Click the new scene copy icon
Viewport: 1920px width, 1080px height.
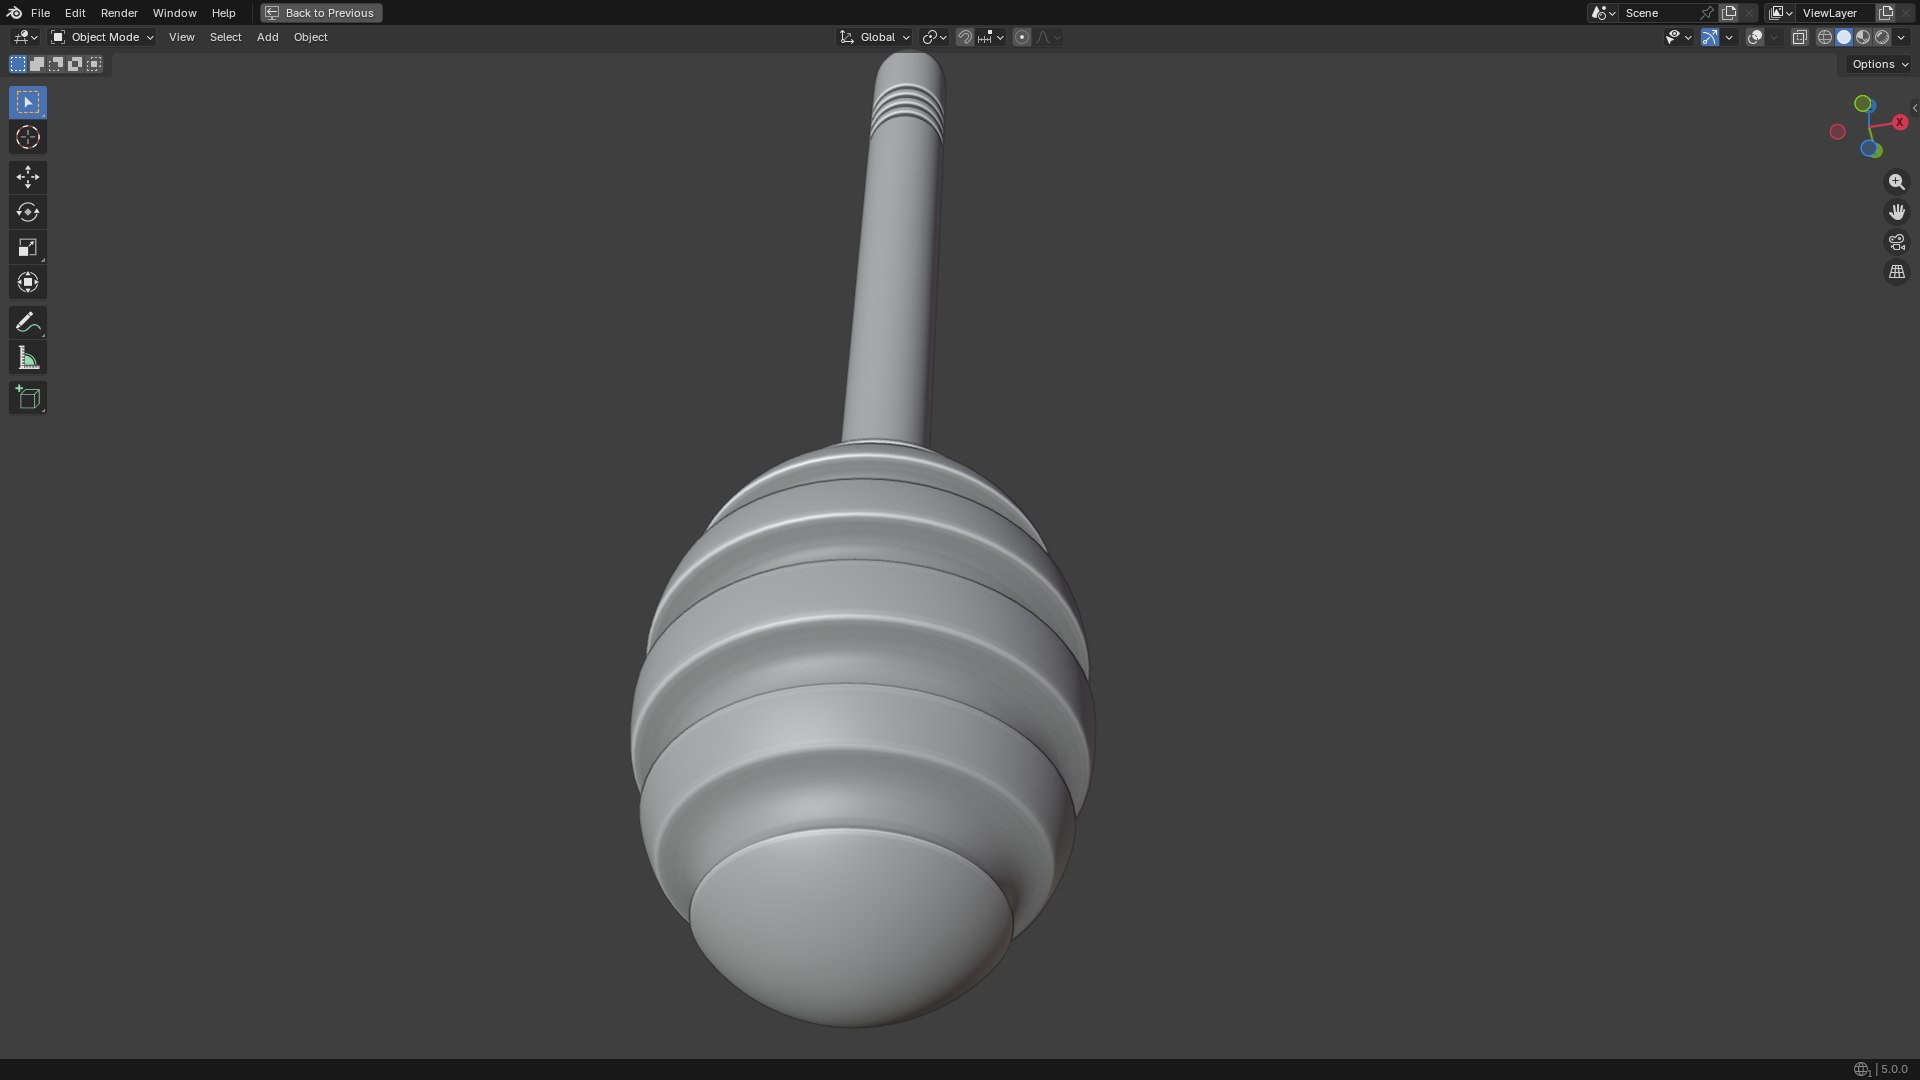click(x=1729, y=13)
